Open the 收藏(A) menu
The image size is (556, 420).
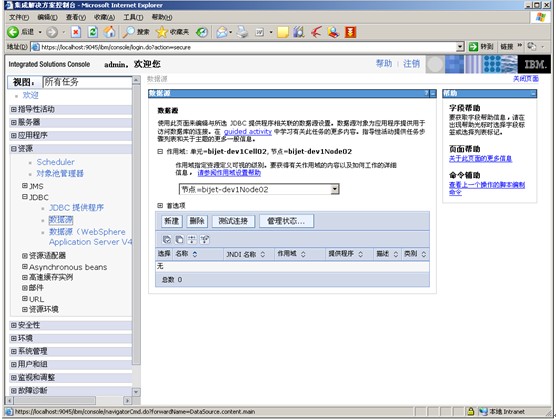[x=104, y=17]
